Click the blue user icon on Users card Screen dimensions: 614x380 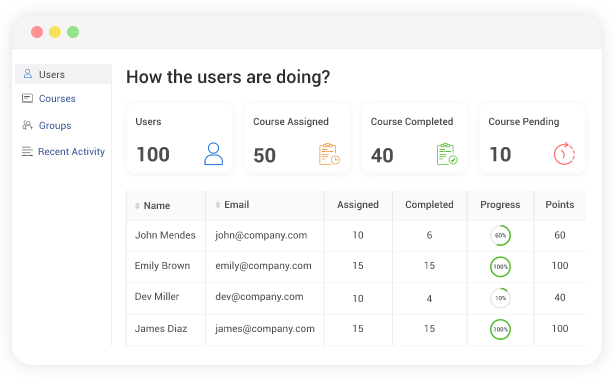coord(213,154)
